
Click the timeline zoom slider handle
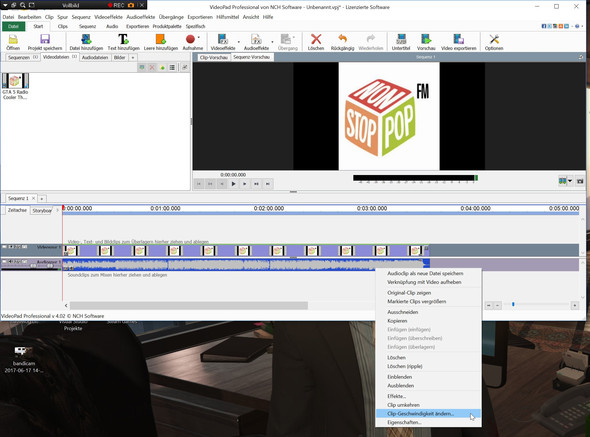[513, 304]
